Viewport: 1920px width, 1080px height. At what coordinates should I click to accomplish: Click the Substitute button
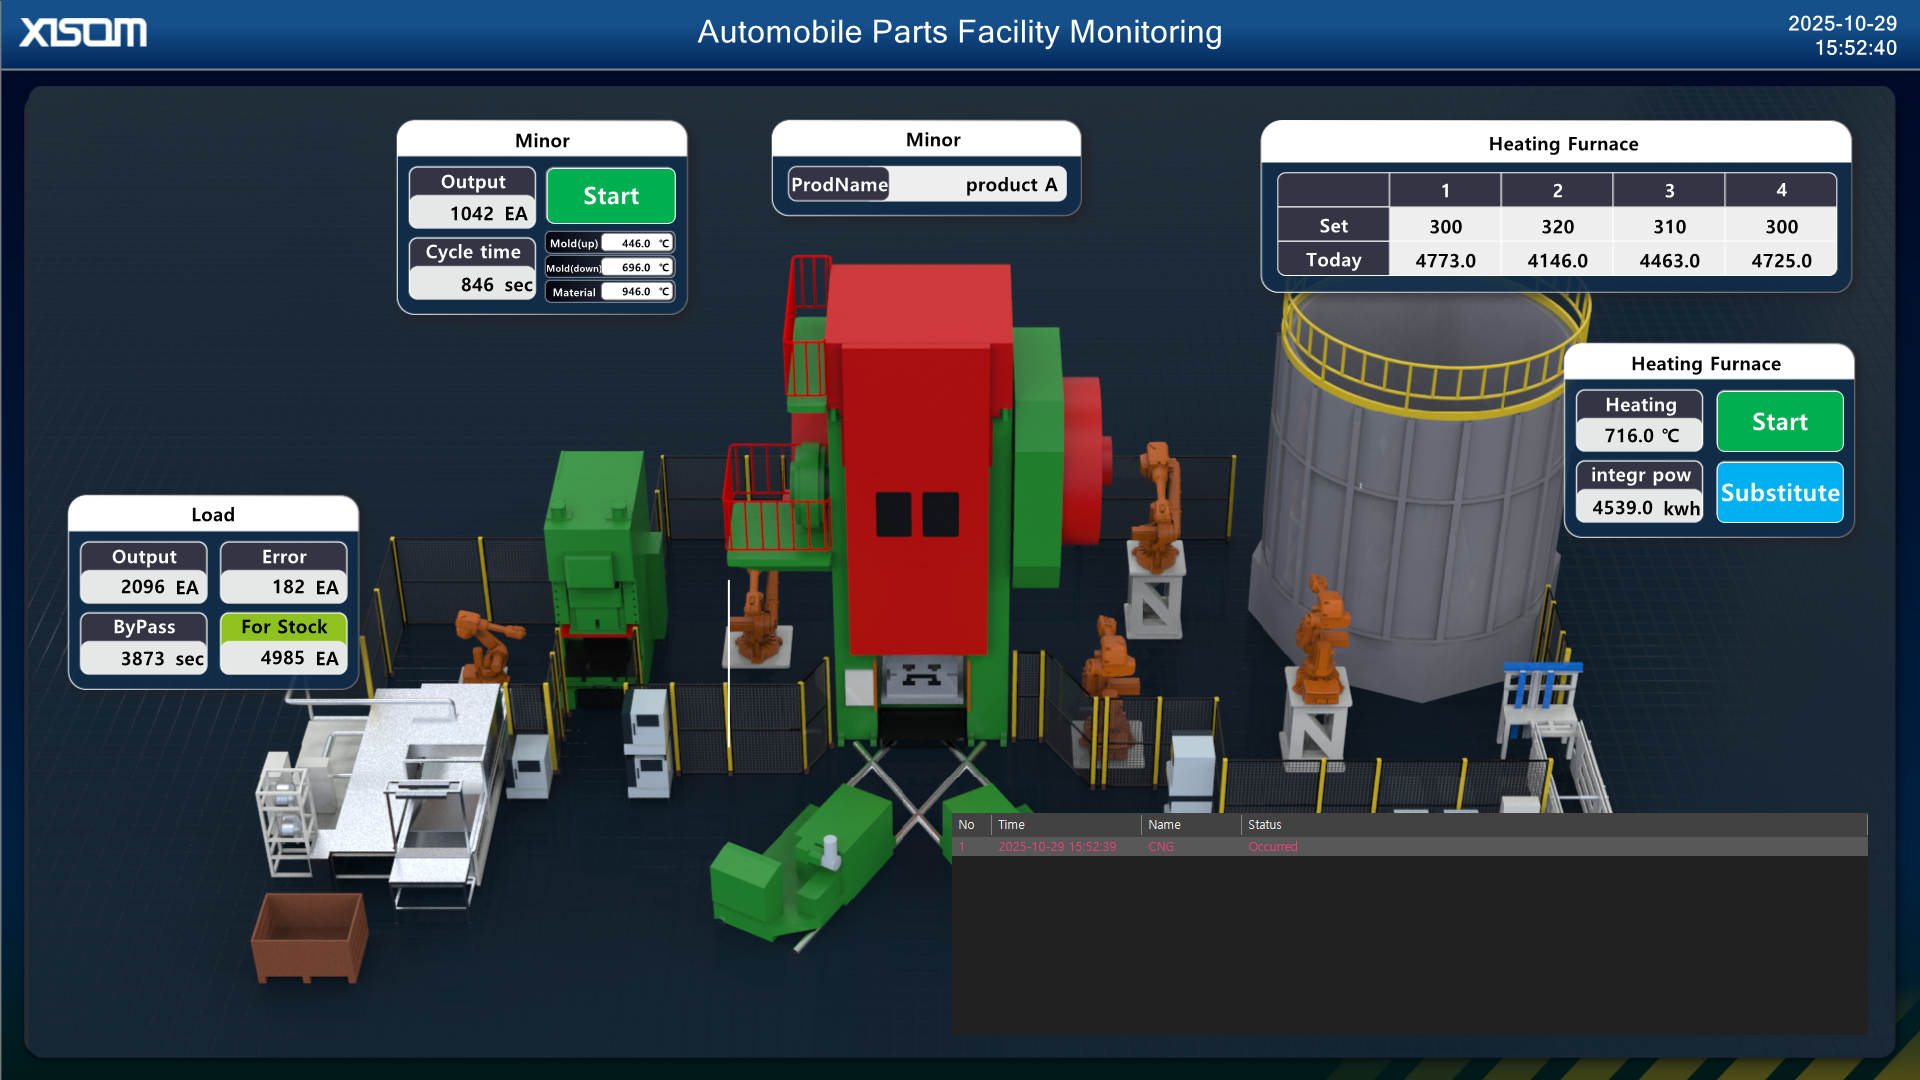[x=1779, y=492]
